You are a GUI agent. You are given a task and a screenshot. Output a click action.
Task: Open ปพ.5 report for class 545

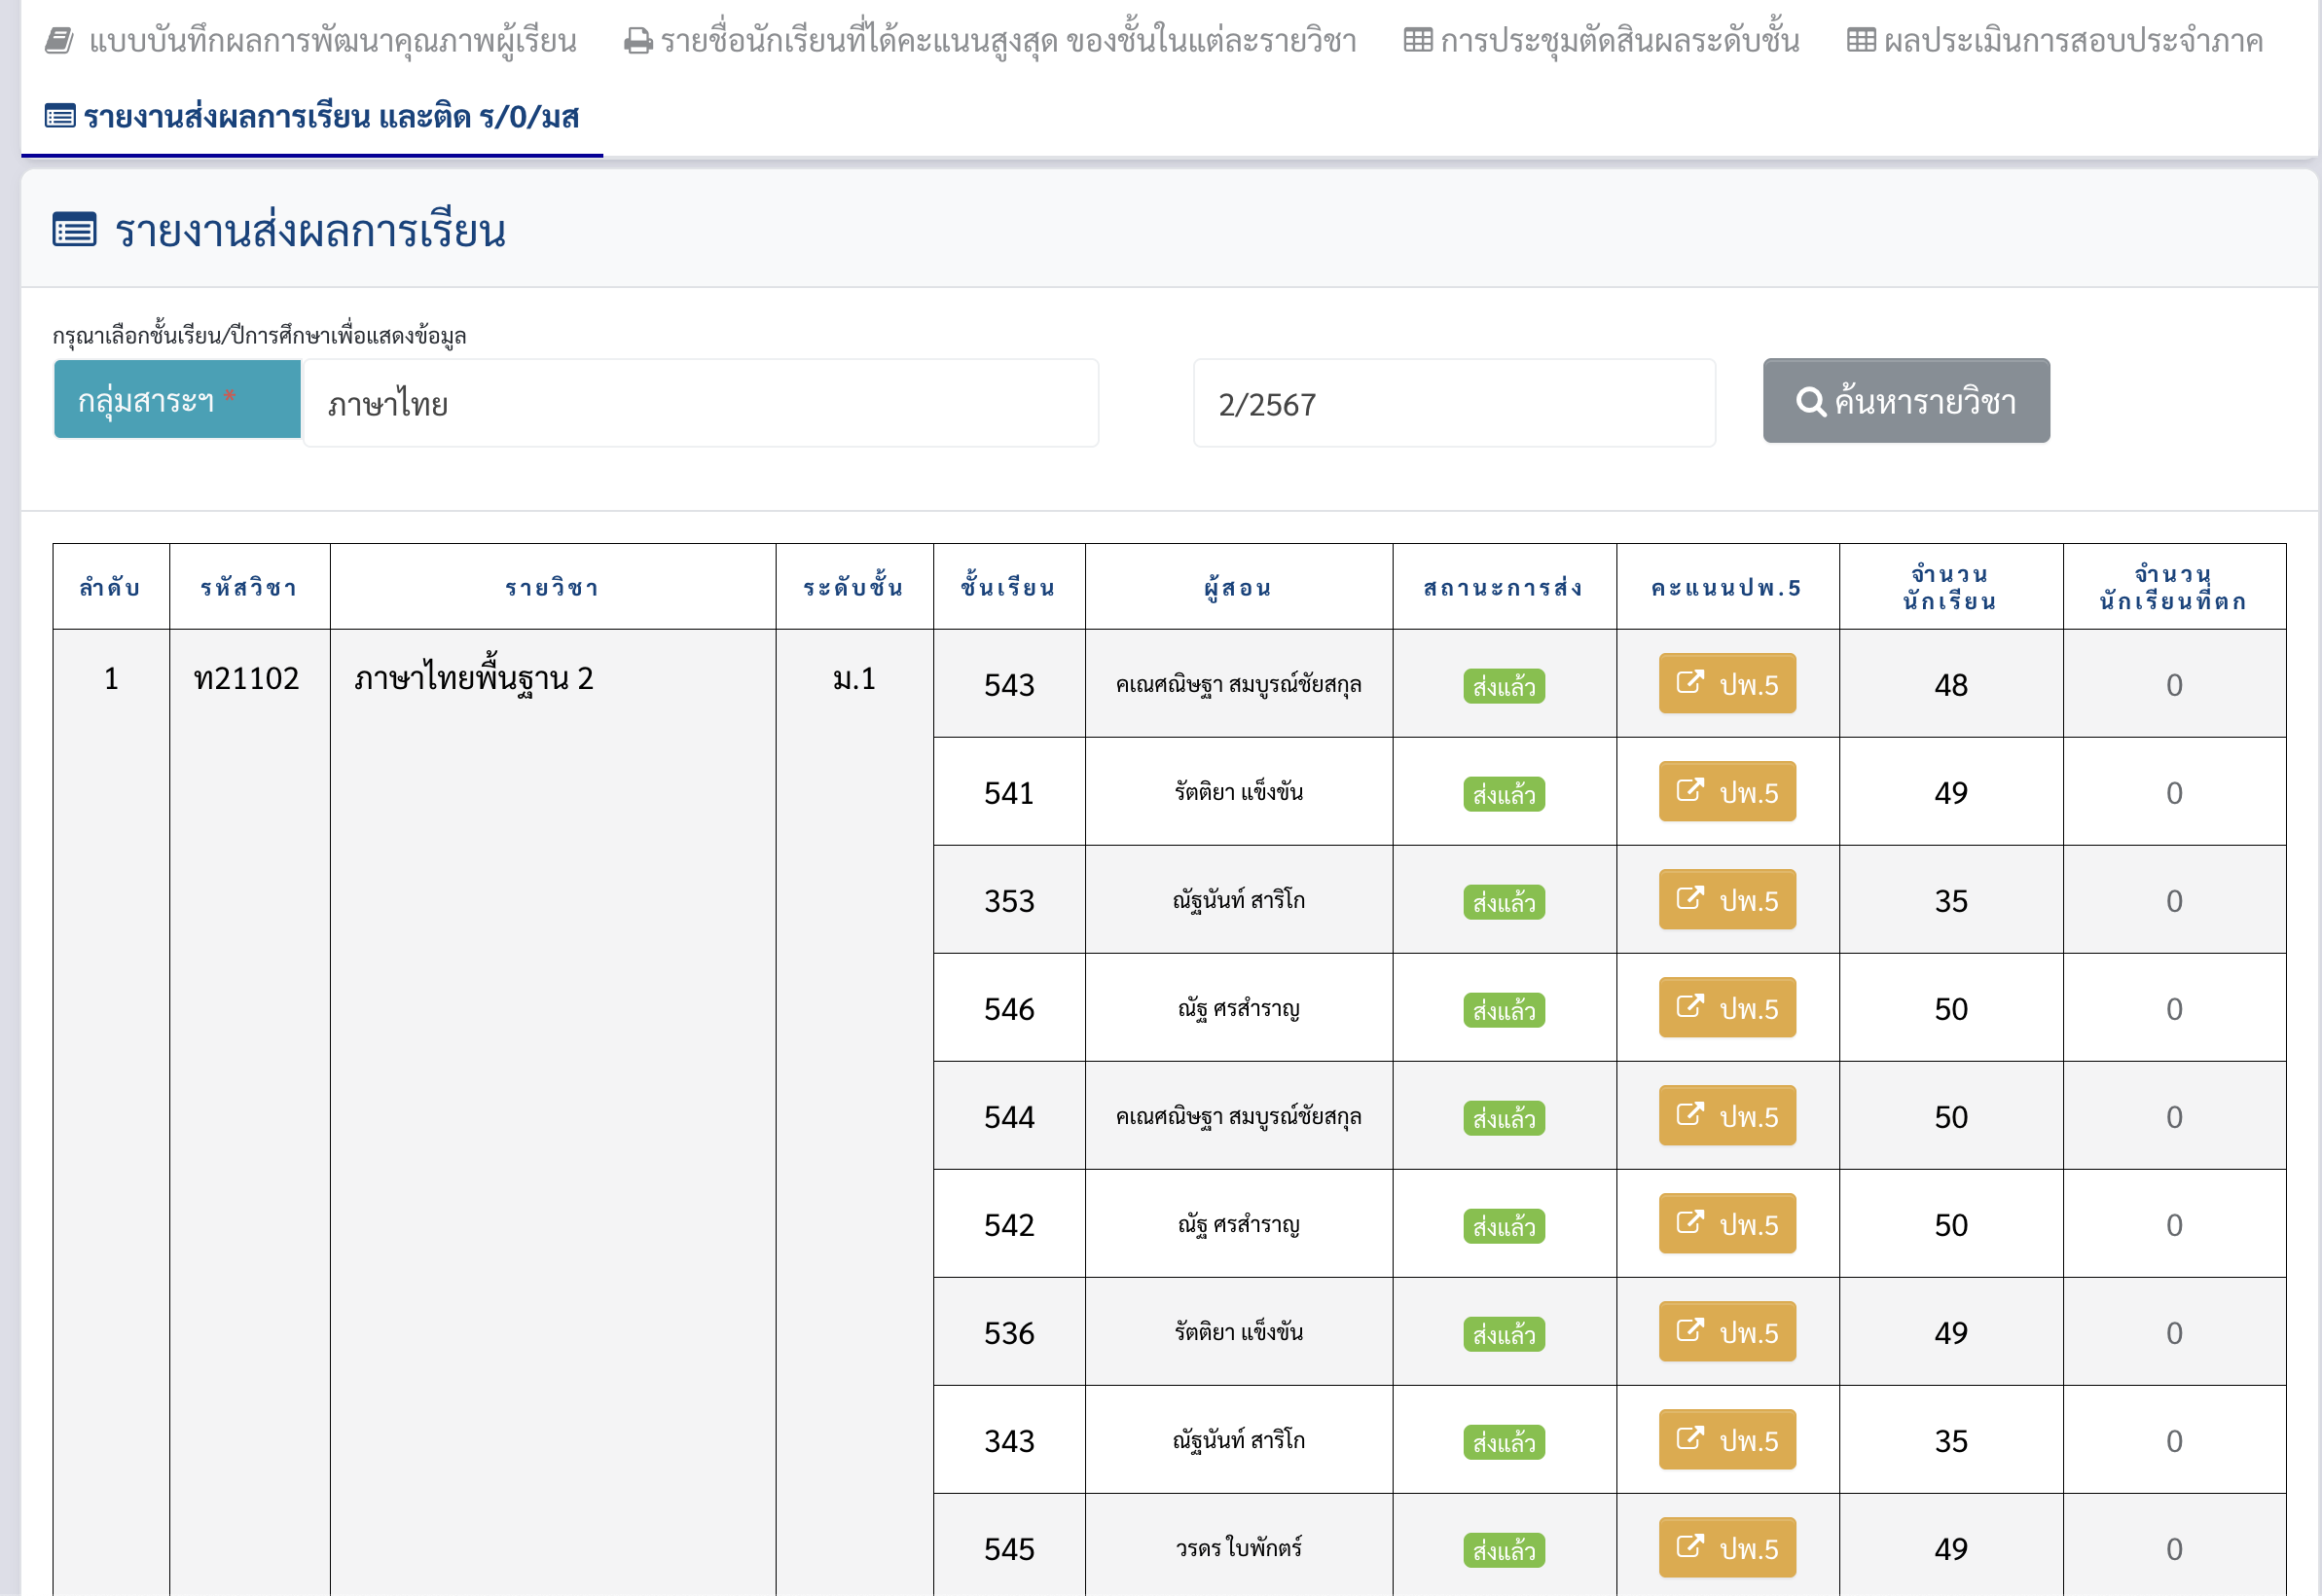(x=1727, y=1548)
